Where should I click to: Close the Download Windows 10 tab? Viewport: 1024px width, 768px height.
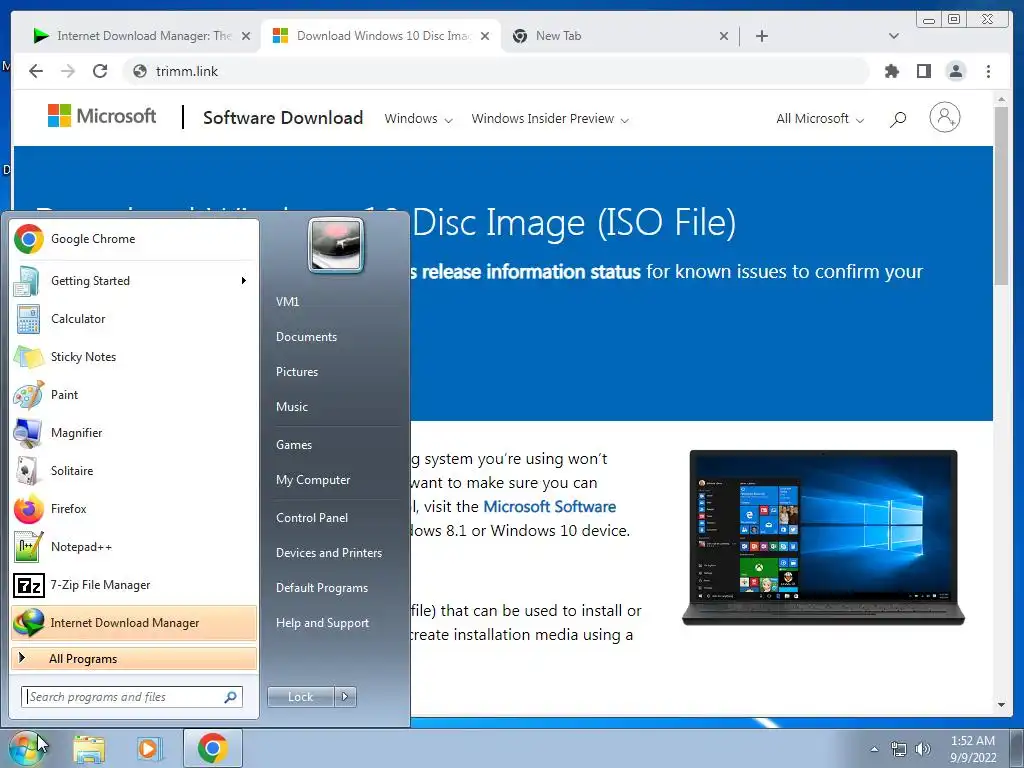point(485,36)
